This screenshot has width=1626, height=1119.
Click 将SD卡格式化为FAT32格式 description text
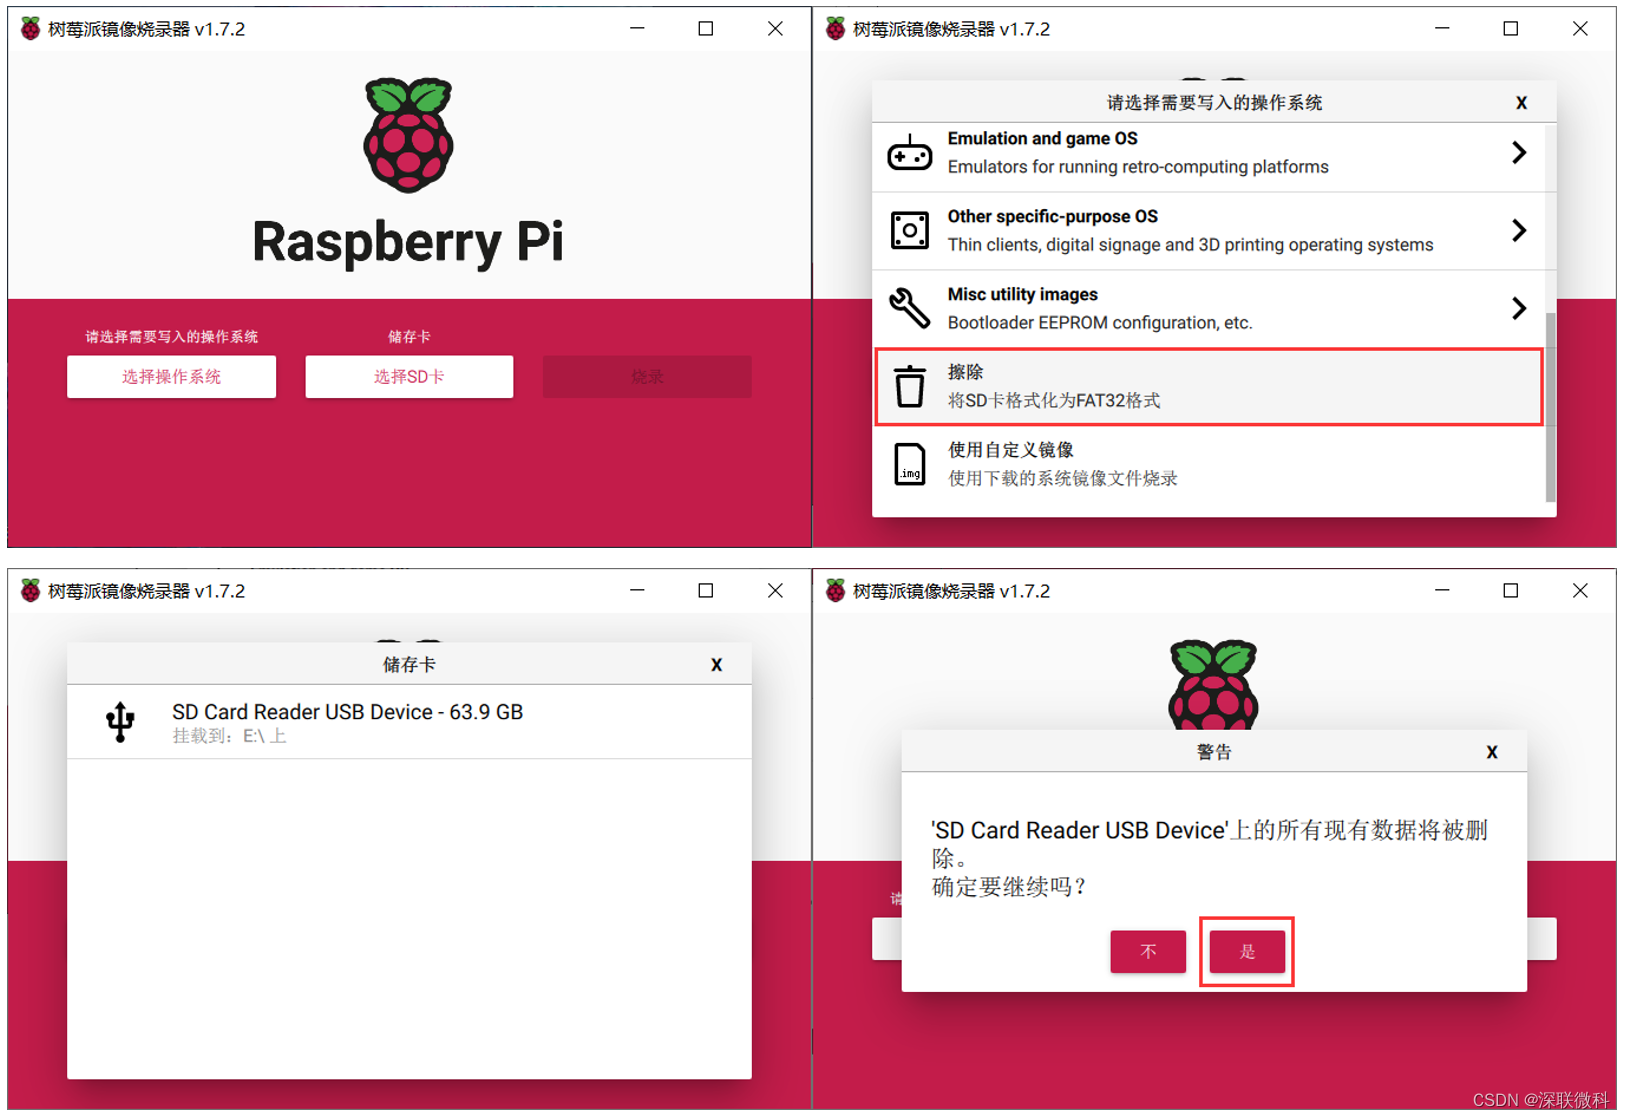pyautogui.click(x=1054, y=401)
